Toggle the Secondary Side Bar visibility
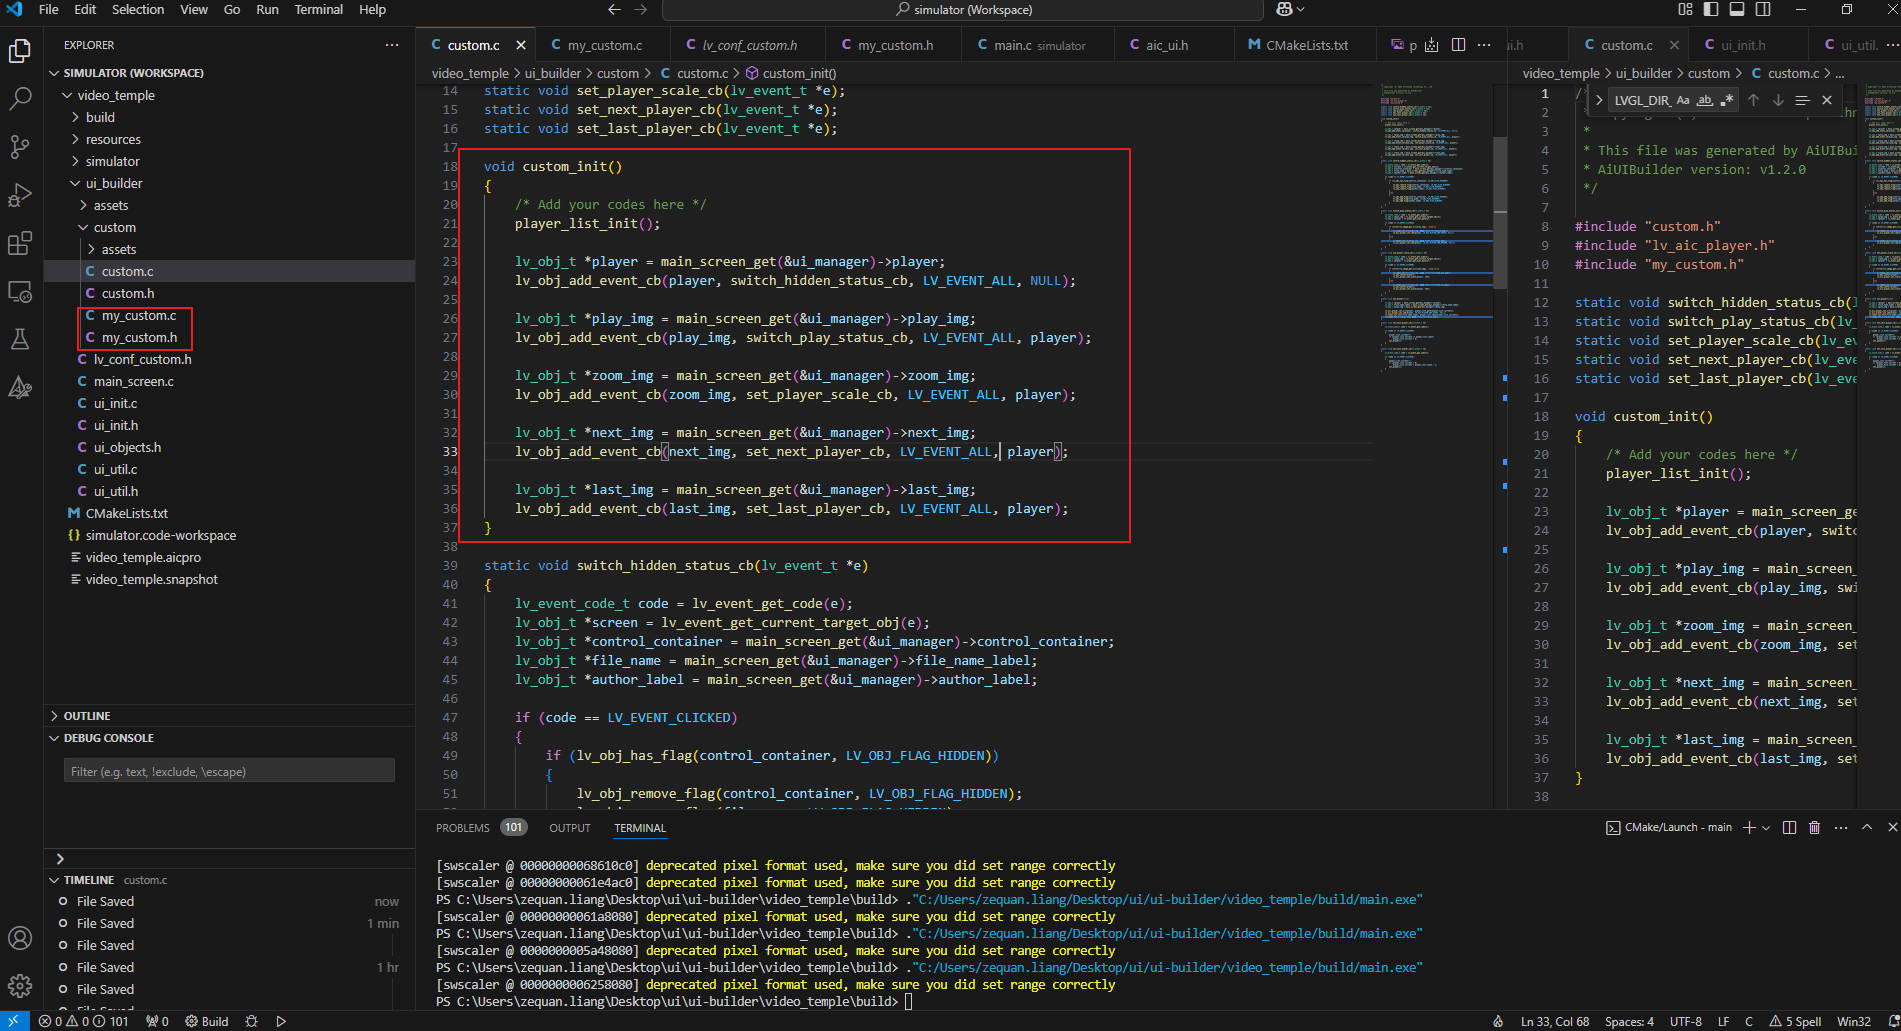Viewport: 1901px width, 1031px height. pyautogui.click(x=1763, y=9)
